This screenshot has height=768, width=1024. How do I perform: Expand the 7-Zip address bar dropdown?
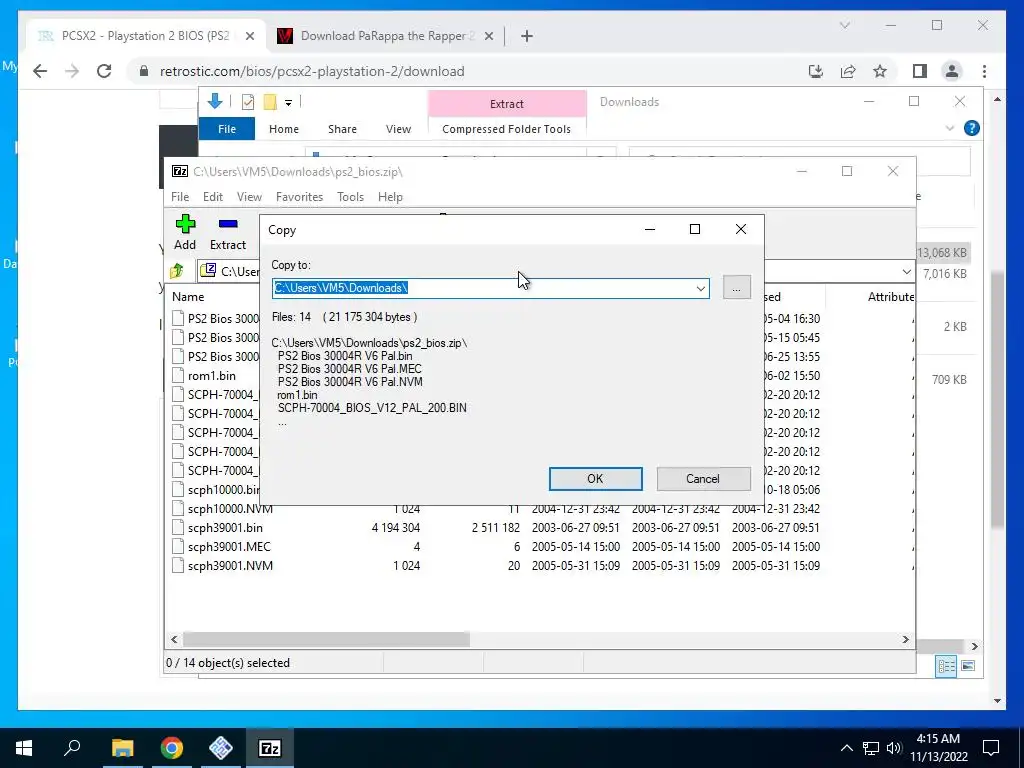pos(906,271)
